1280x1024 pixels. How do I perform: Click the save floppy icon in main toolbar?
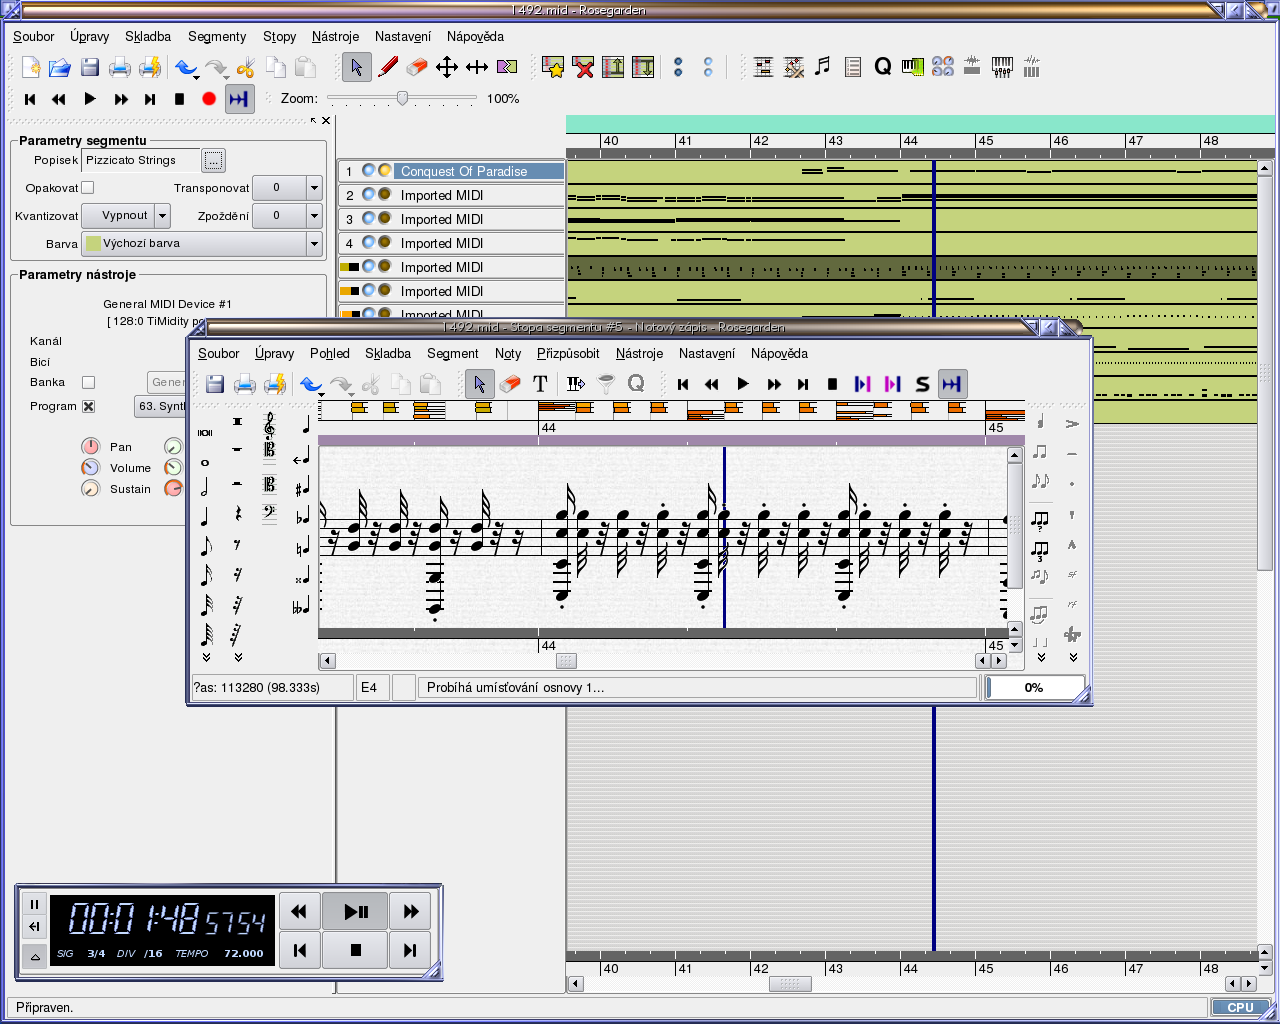[90, 67]
